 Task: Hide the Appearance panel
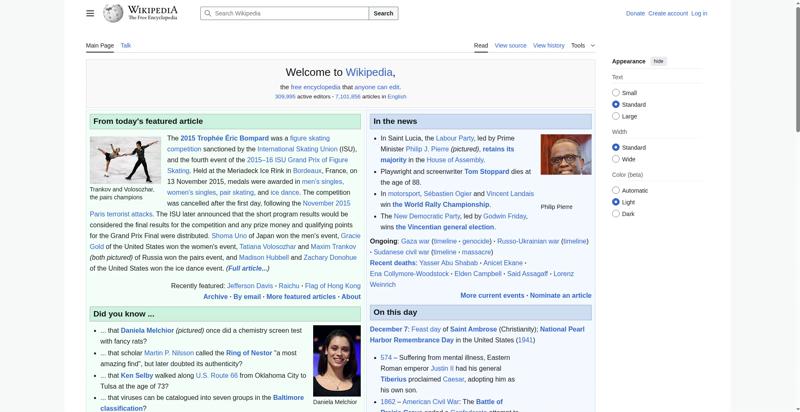[x=658, y=61]
